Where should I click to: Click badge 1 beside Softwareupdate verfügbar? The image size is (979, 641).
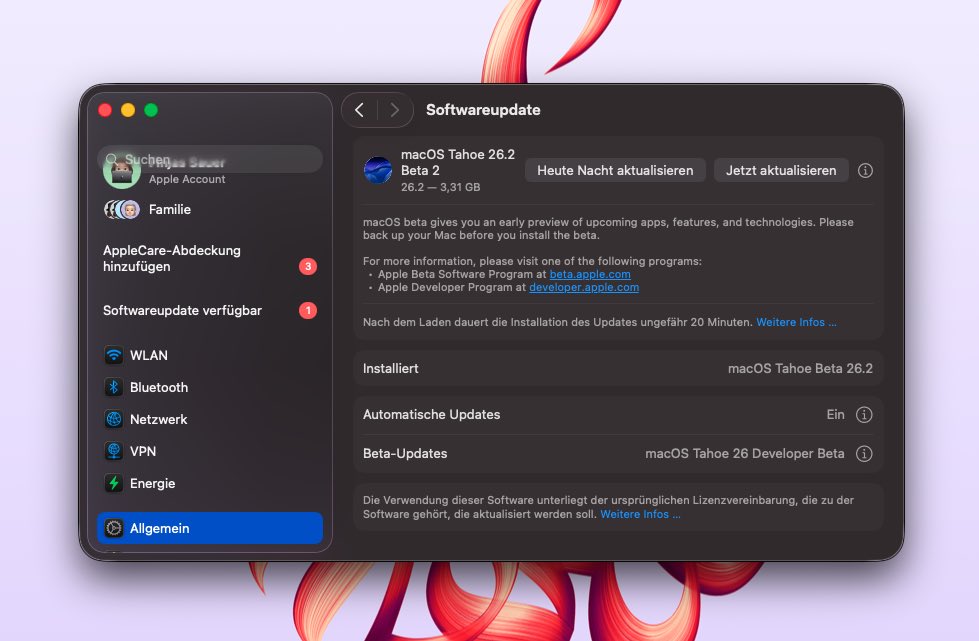[308, 310]
